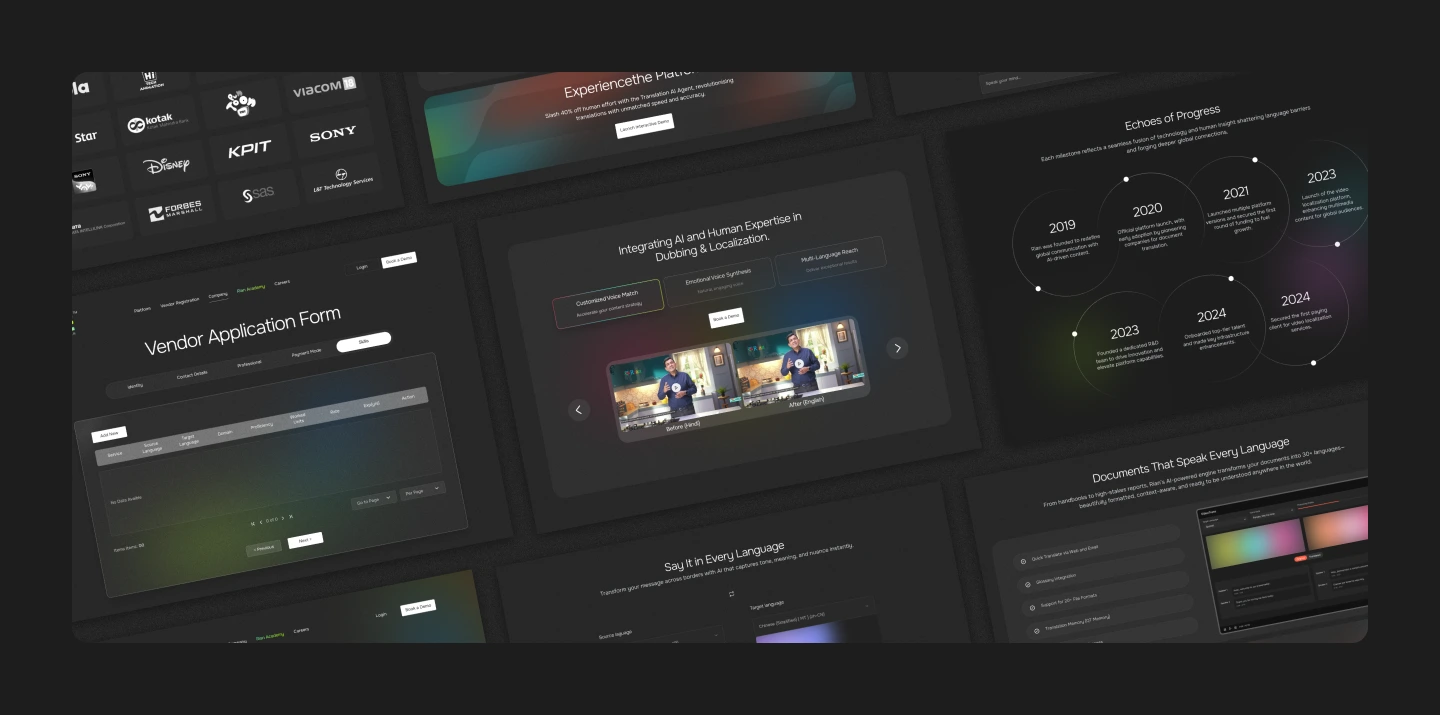Click Book a Demo beside Login on Vendor page

tap(399, 260)
